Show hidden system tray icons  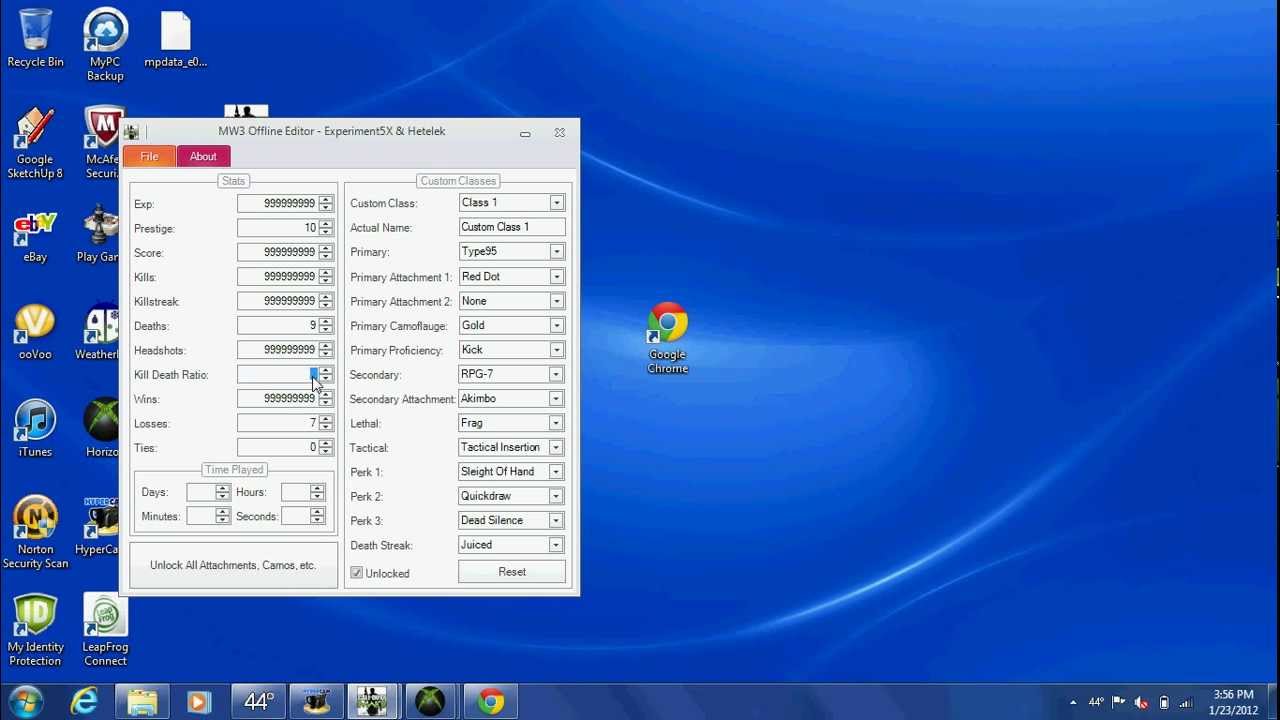tap(1073, 702)
